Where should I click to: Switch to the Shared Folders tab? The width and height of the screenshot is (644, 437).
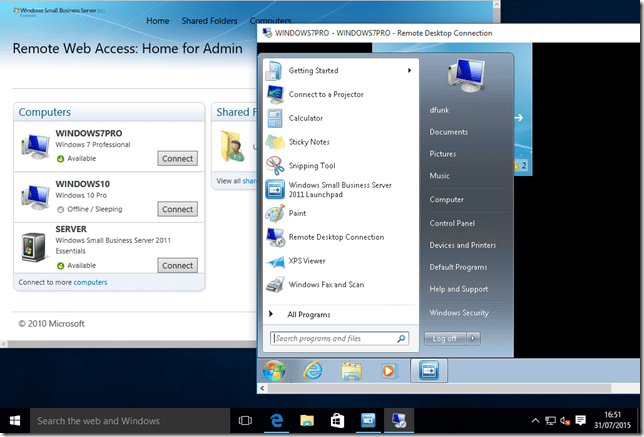tap(209, 21)
